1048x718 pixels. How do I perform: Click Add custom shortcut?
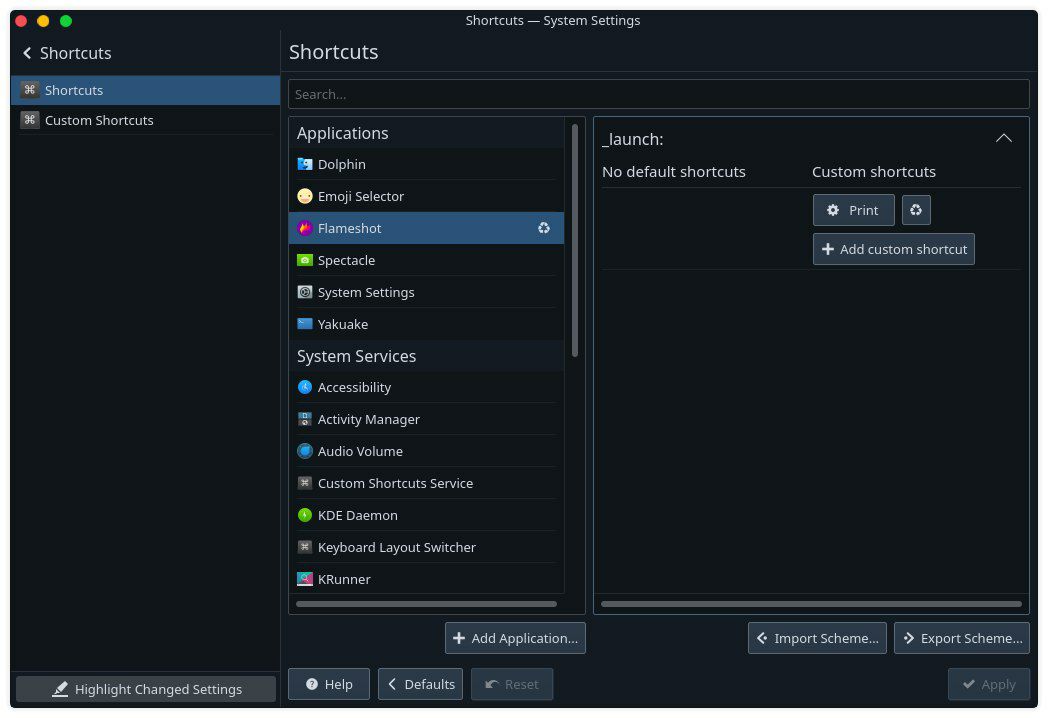pyautogui.click(x=894, y=249)
